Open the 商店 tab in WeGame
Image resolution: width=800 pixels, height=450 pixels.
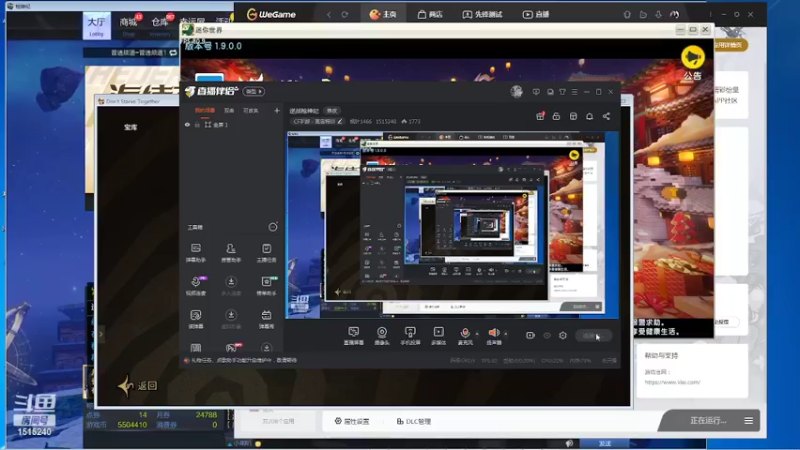pyautogui.click(x=430, y=14)
